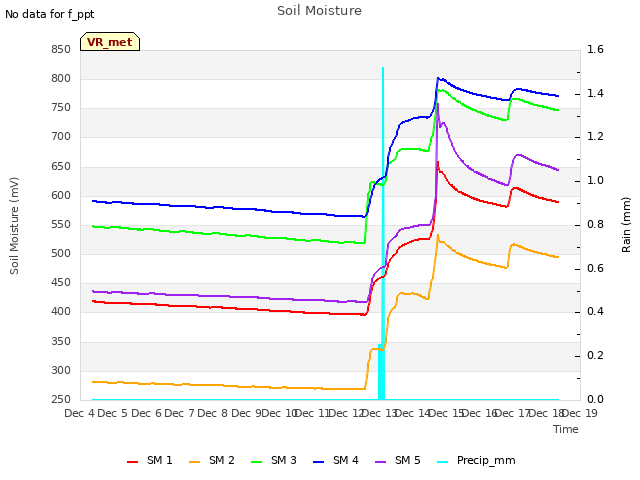The height and width of the screenshot is (480, 640).
Task: Toggle SM 3 series in the legend
Action: [x=273, y=460]
